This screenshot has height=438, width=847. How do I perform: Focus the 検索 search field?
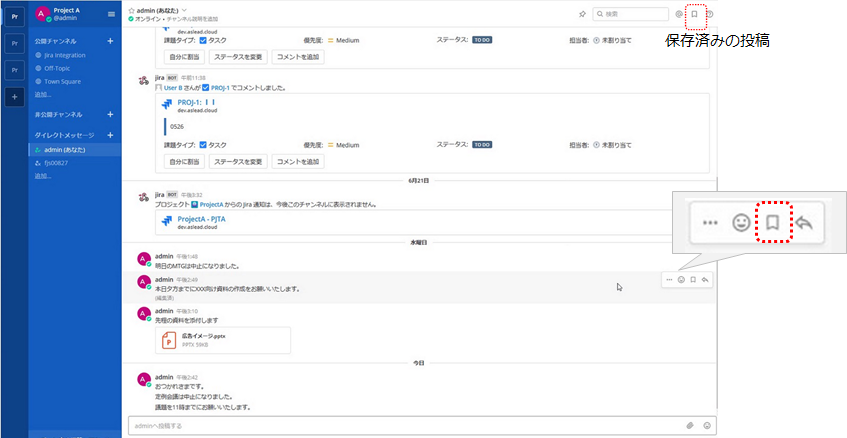point(630,14)
